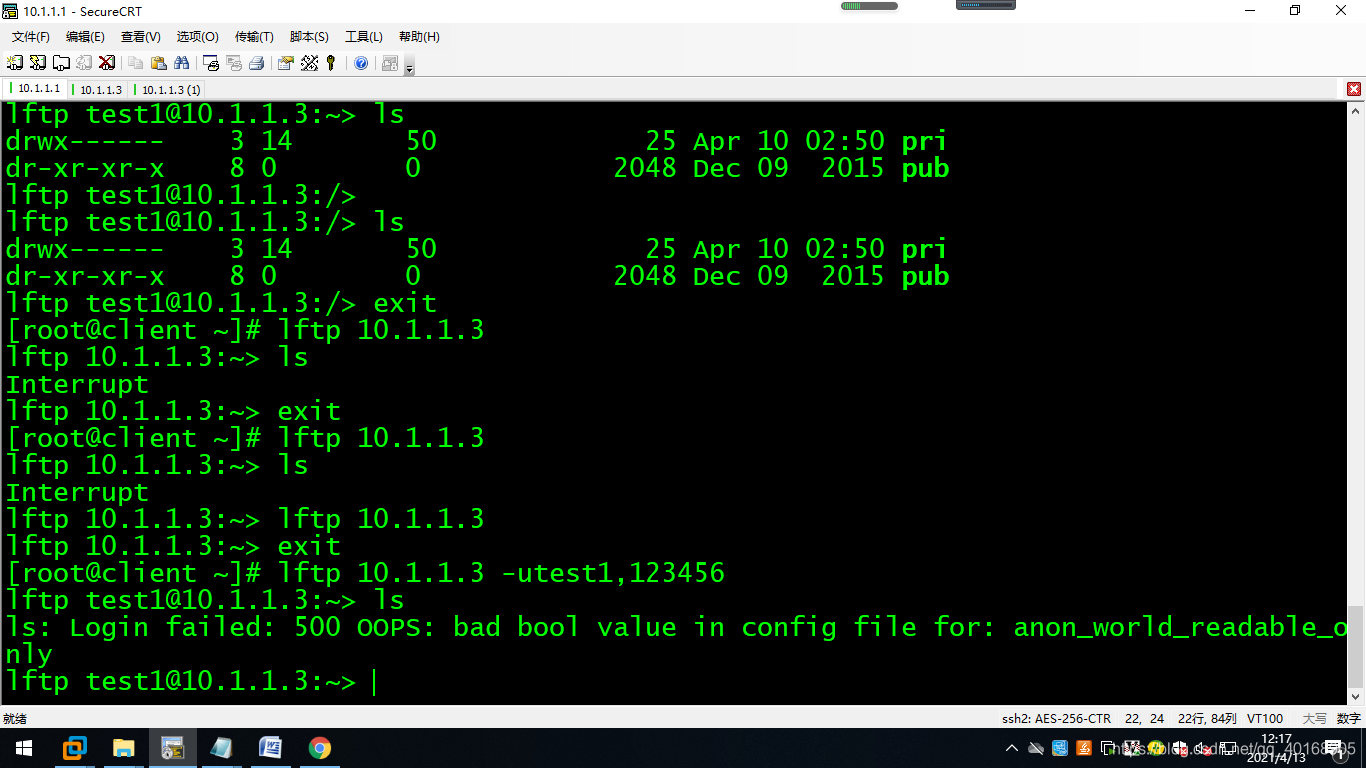Open the toolbar overflow options arrow

coord(409,66)
